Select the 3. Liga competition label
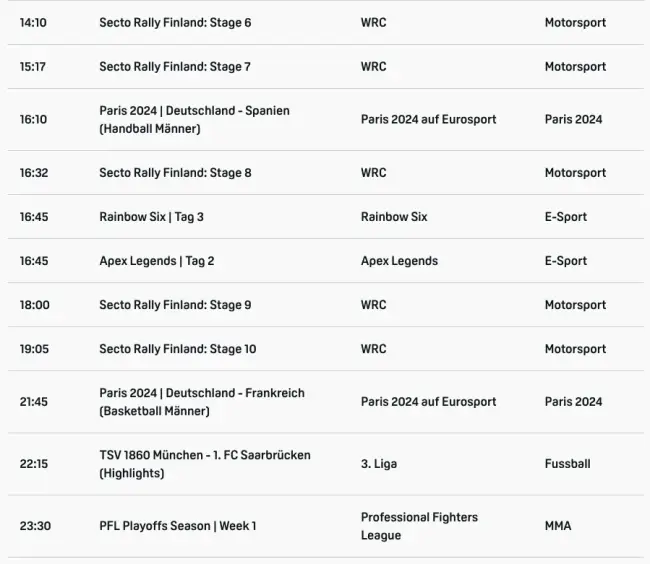Screen dimensions: 650x564 point(379,464)
